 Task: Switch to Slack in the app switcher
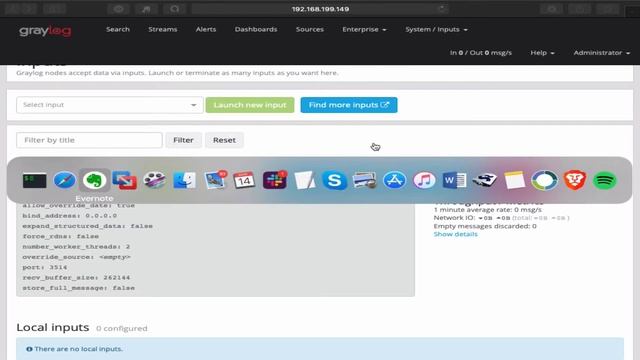click(x=274, y=180)
